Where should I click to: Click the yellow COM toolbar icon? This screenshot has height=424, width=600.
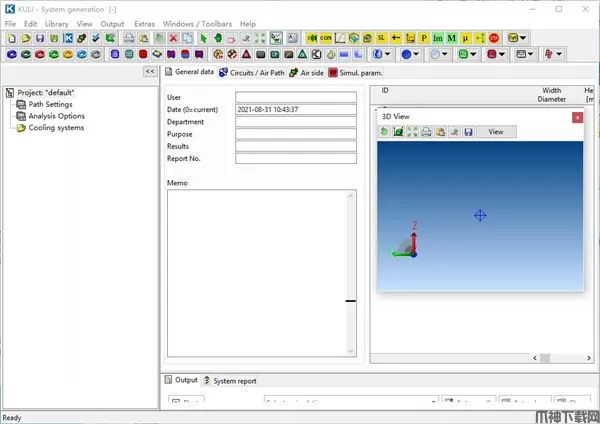(x=326, y=38)
